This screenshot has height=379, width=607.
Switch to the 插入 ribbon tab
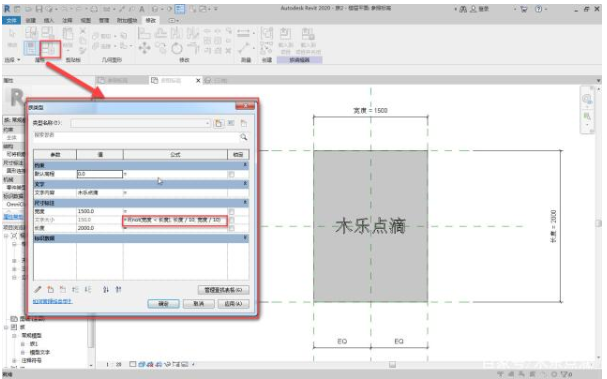pos(49,20)
